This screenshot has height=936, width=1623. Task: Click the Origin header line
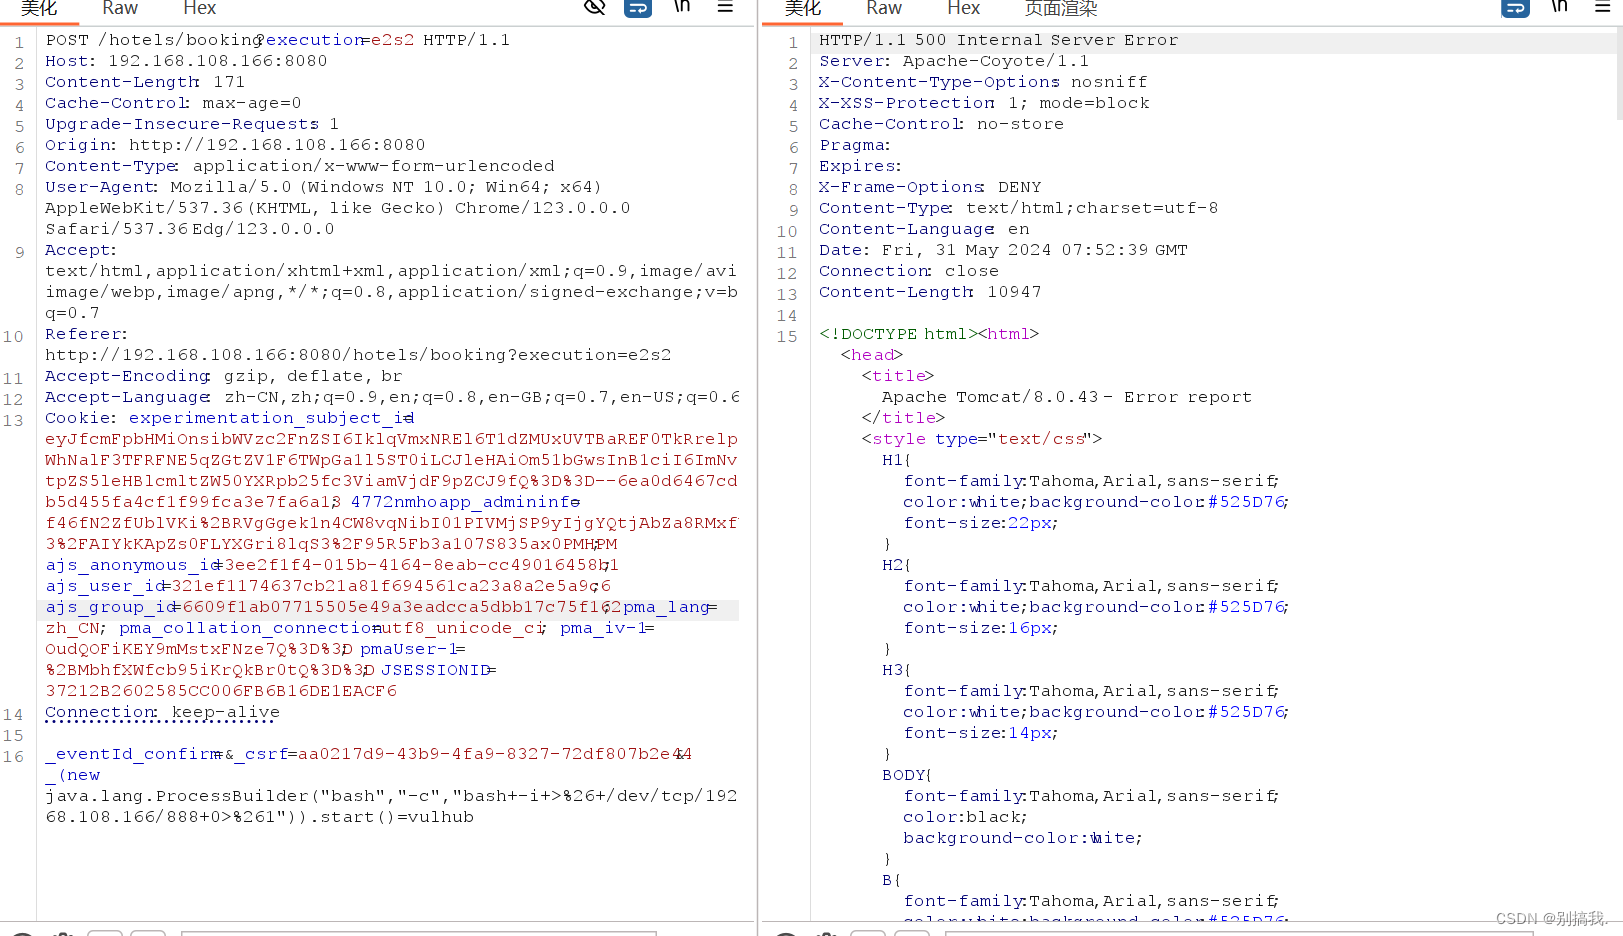pos(235,145)
